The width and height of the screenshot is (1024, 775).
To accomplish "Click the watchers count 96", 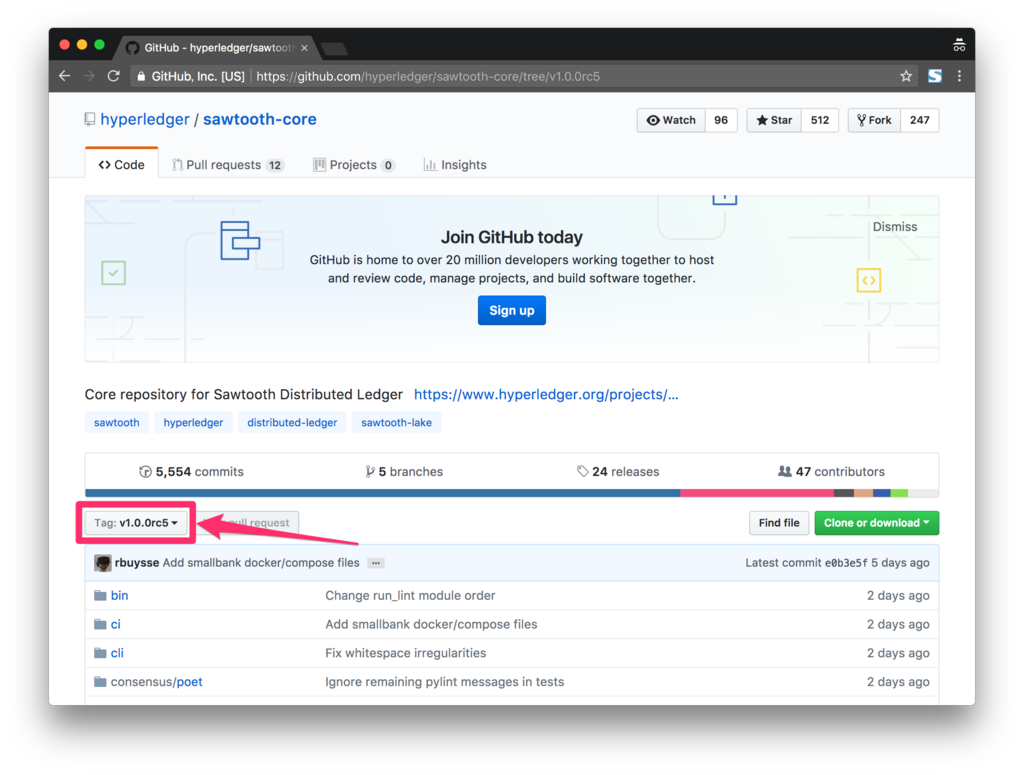I will tap(721, 120).
